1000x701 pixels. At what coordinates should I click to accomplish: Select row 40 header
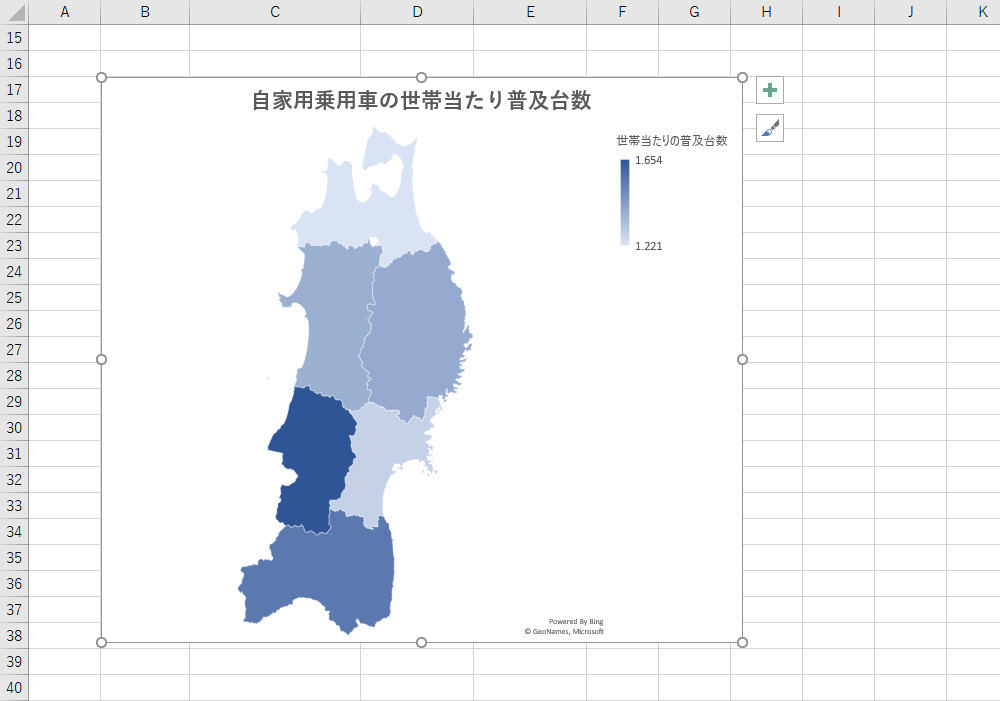pos(14,688)
